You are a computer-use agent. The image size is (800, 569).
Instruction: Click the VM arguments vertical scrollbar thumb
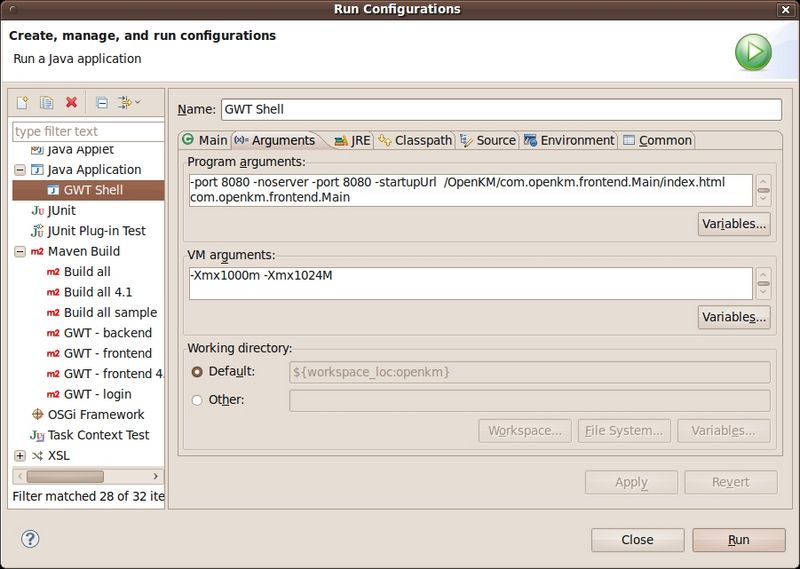763,284
